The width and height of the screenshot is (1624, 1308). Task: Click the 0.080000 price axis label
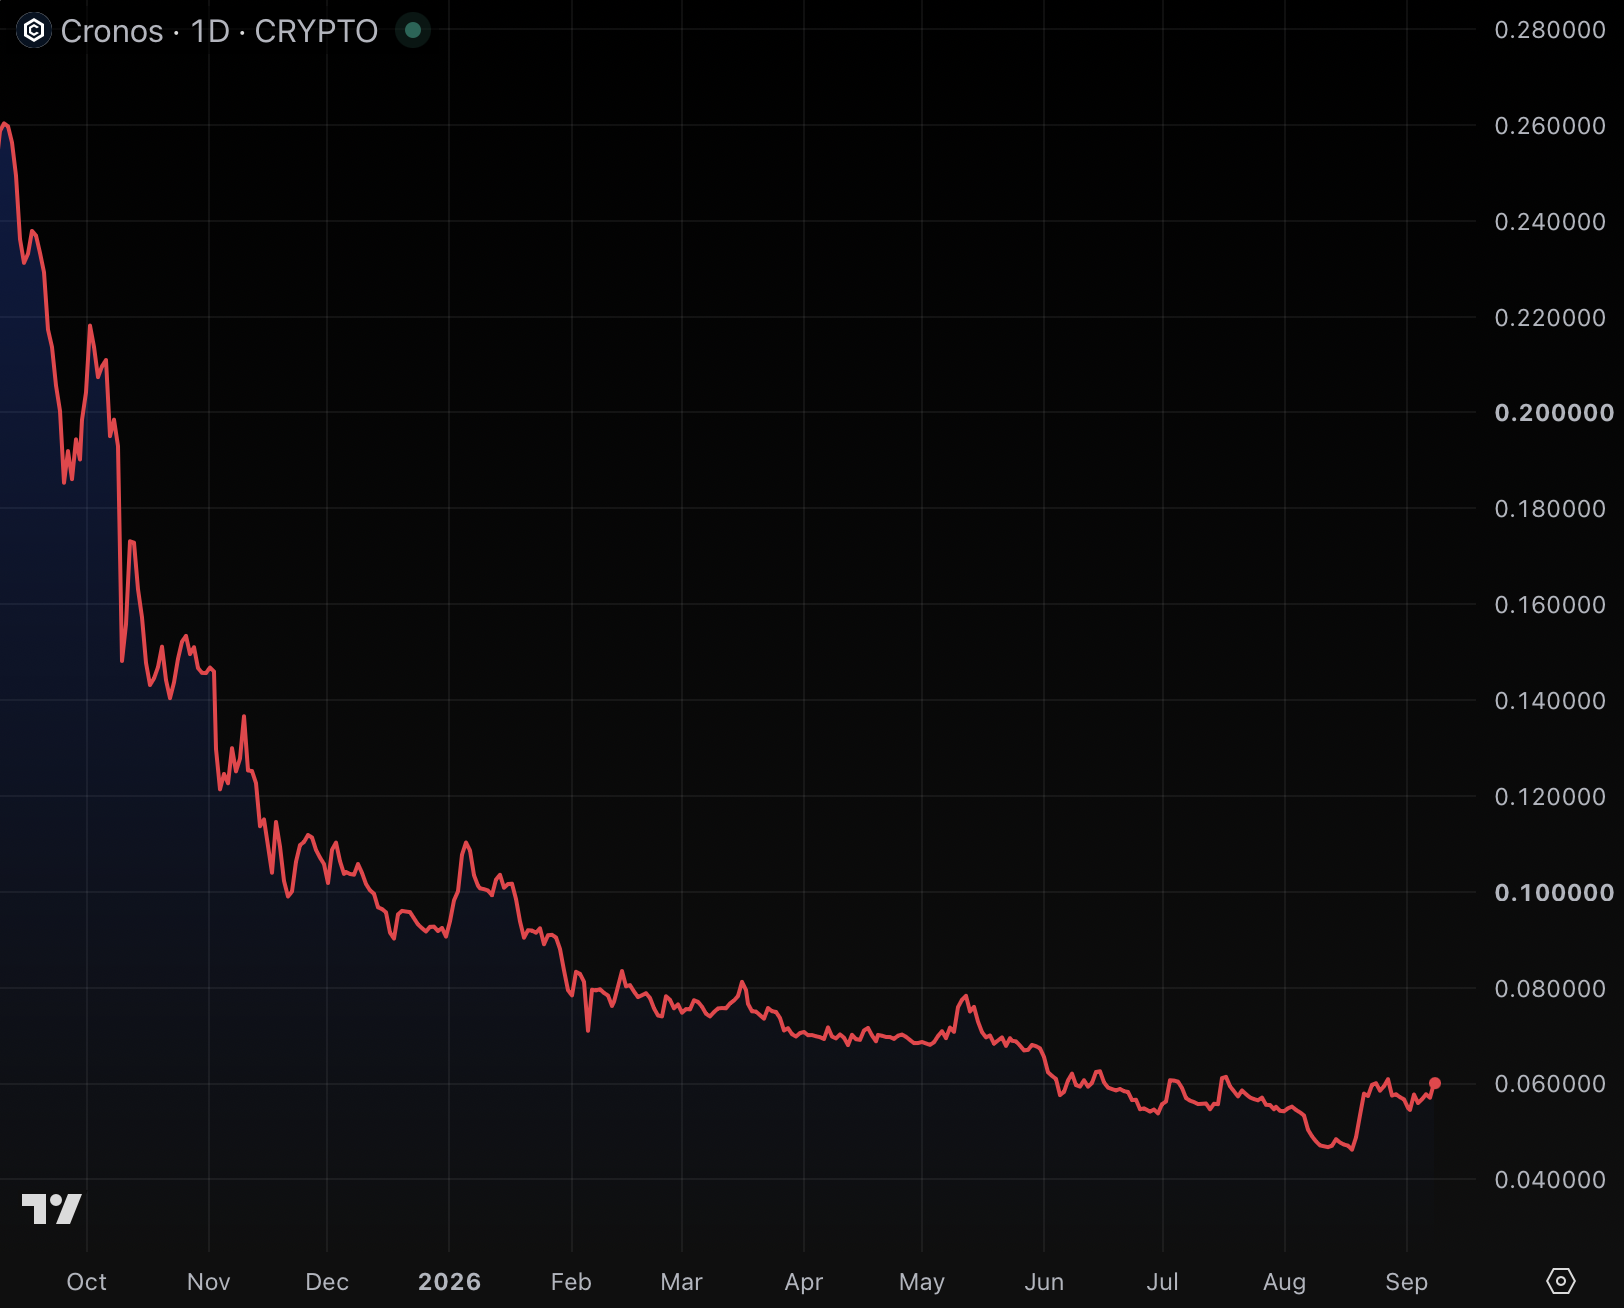coord(1550,989)
